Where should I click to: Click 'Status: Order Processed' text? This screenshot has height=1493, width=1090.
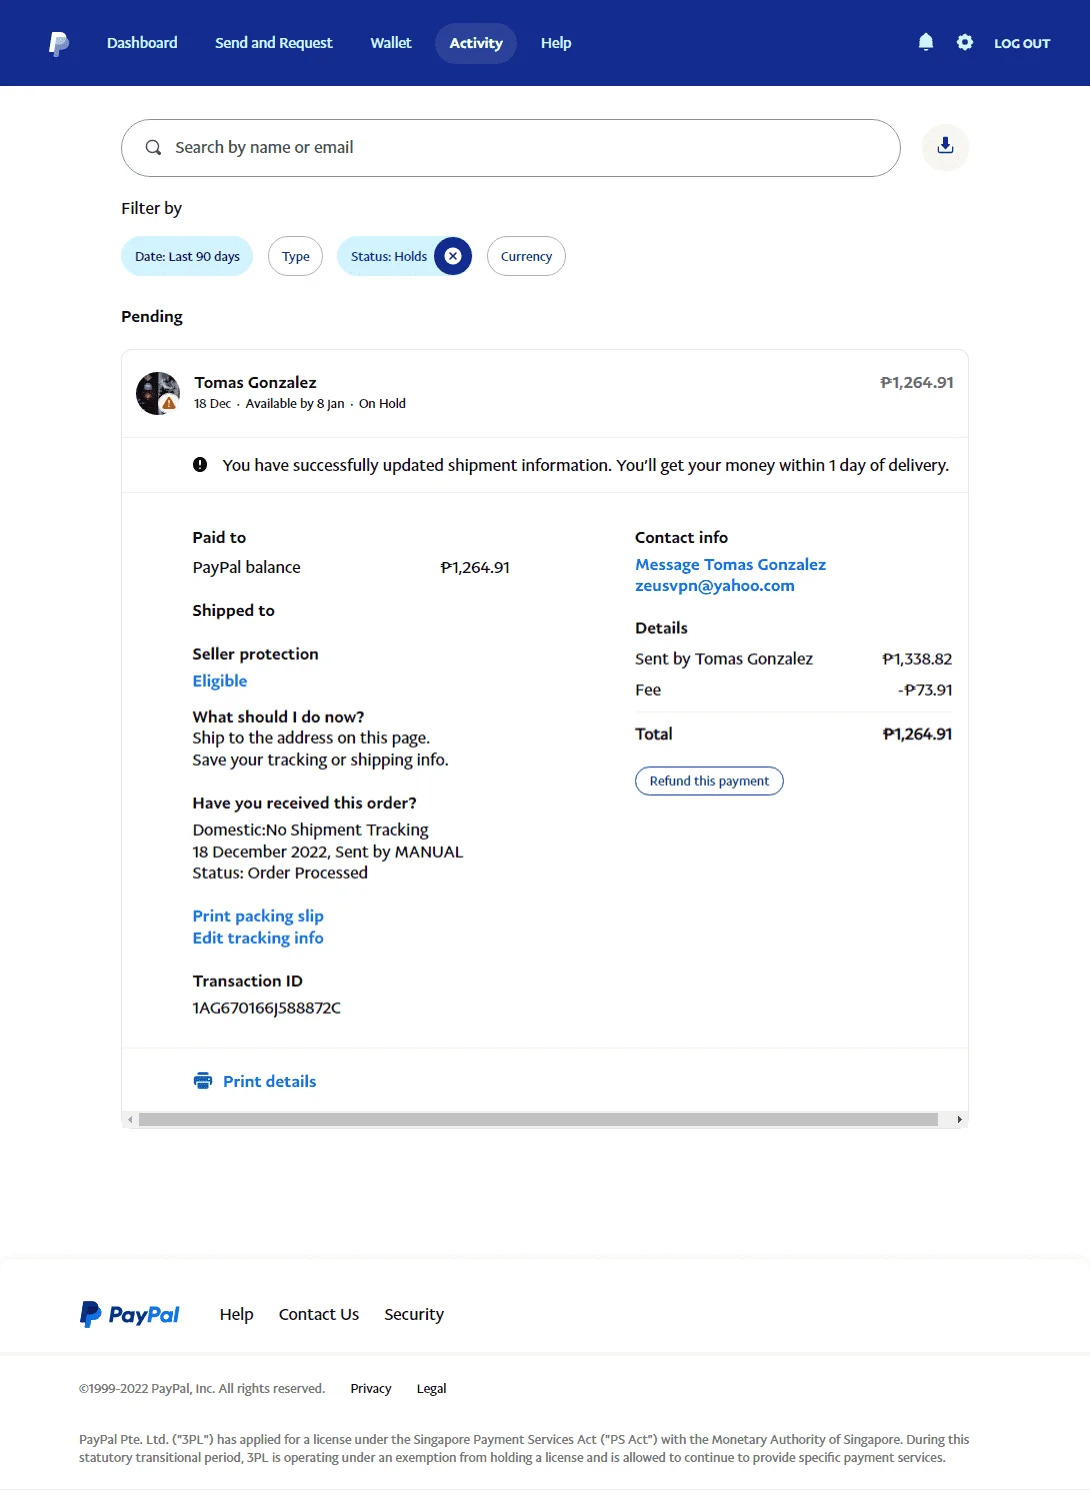[x=280, y=872]
